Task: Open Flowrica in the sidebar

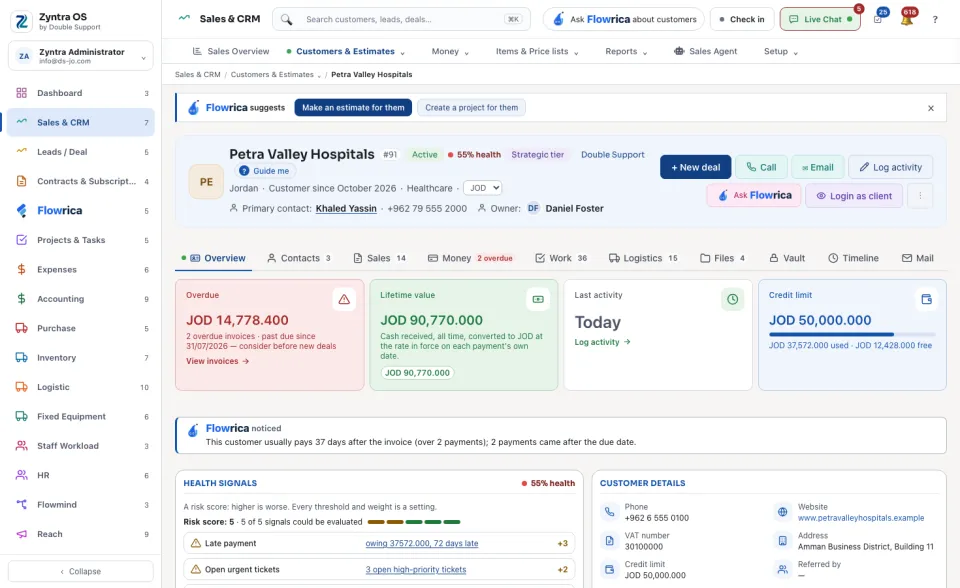Action: coord(81,211)
